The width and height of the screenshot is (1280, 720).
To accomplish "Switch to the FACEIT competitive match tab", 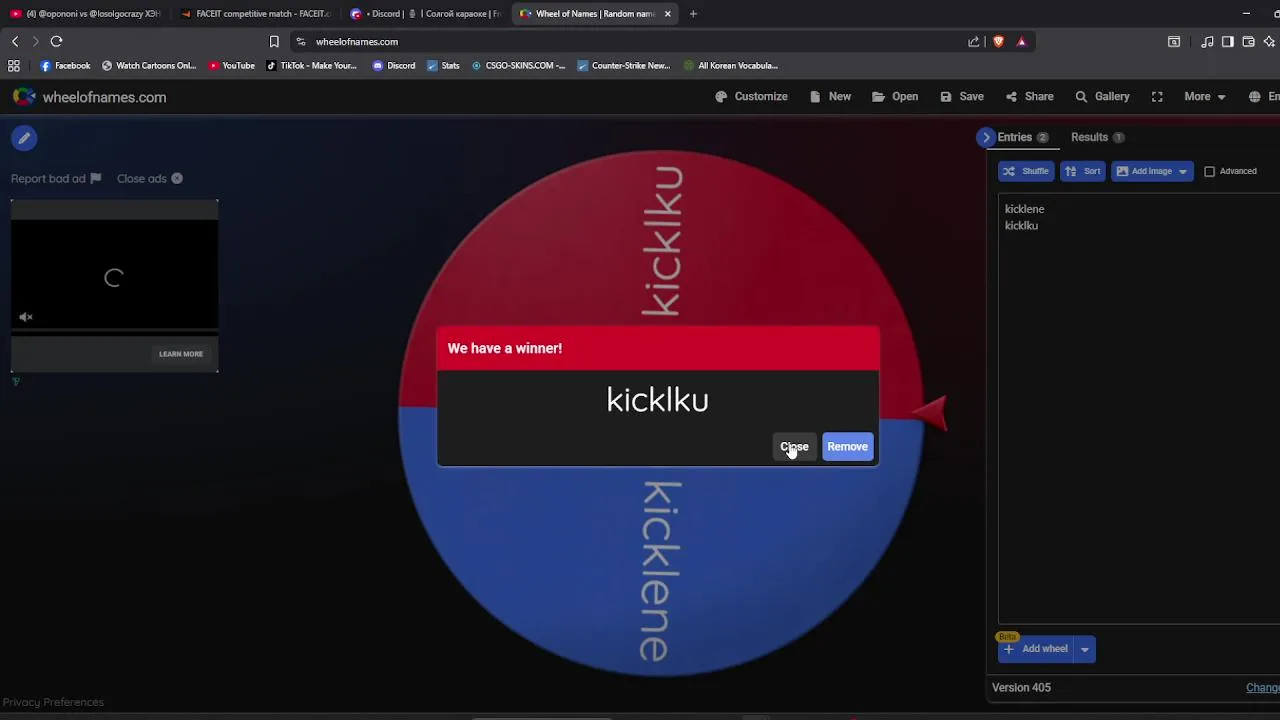I will click(255, 14).
